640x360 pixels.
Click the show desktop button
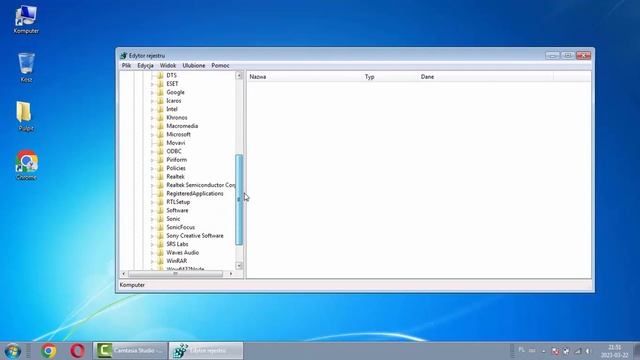(636, 351)
